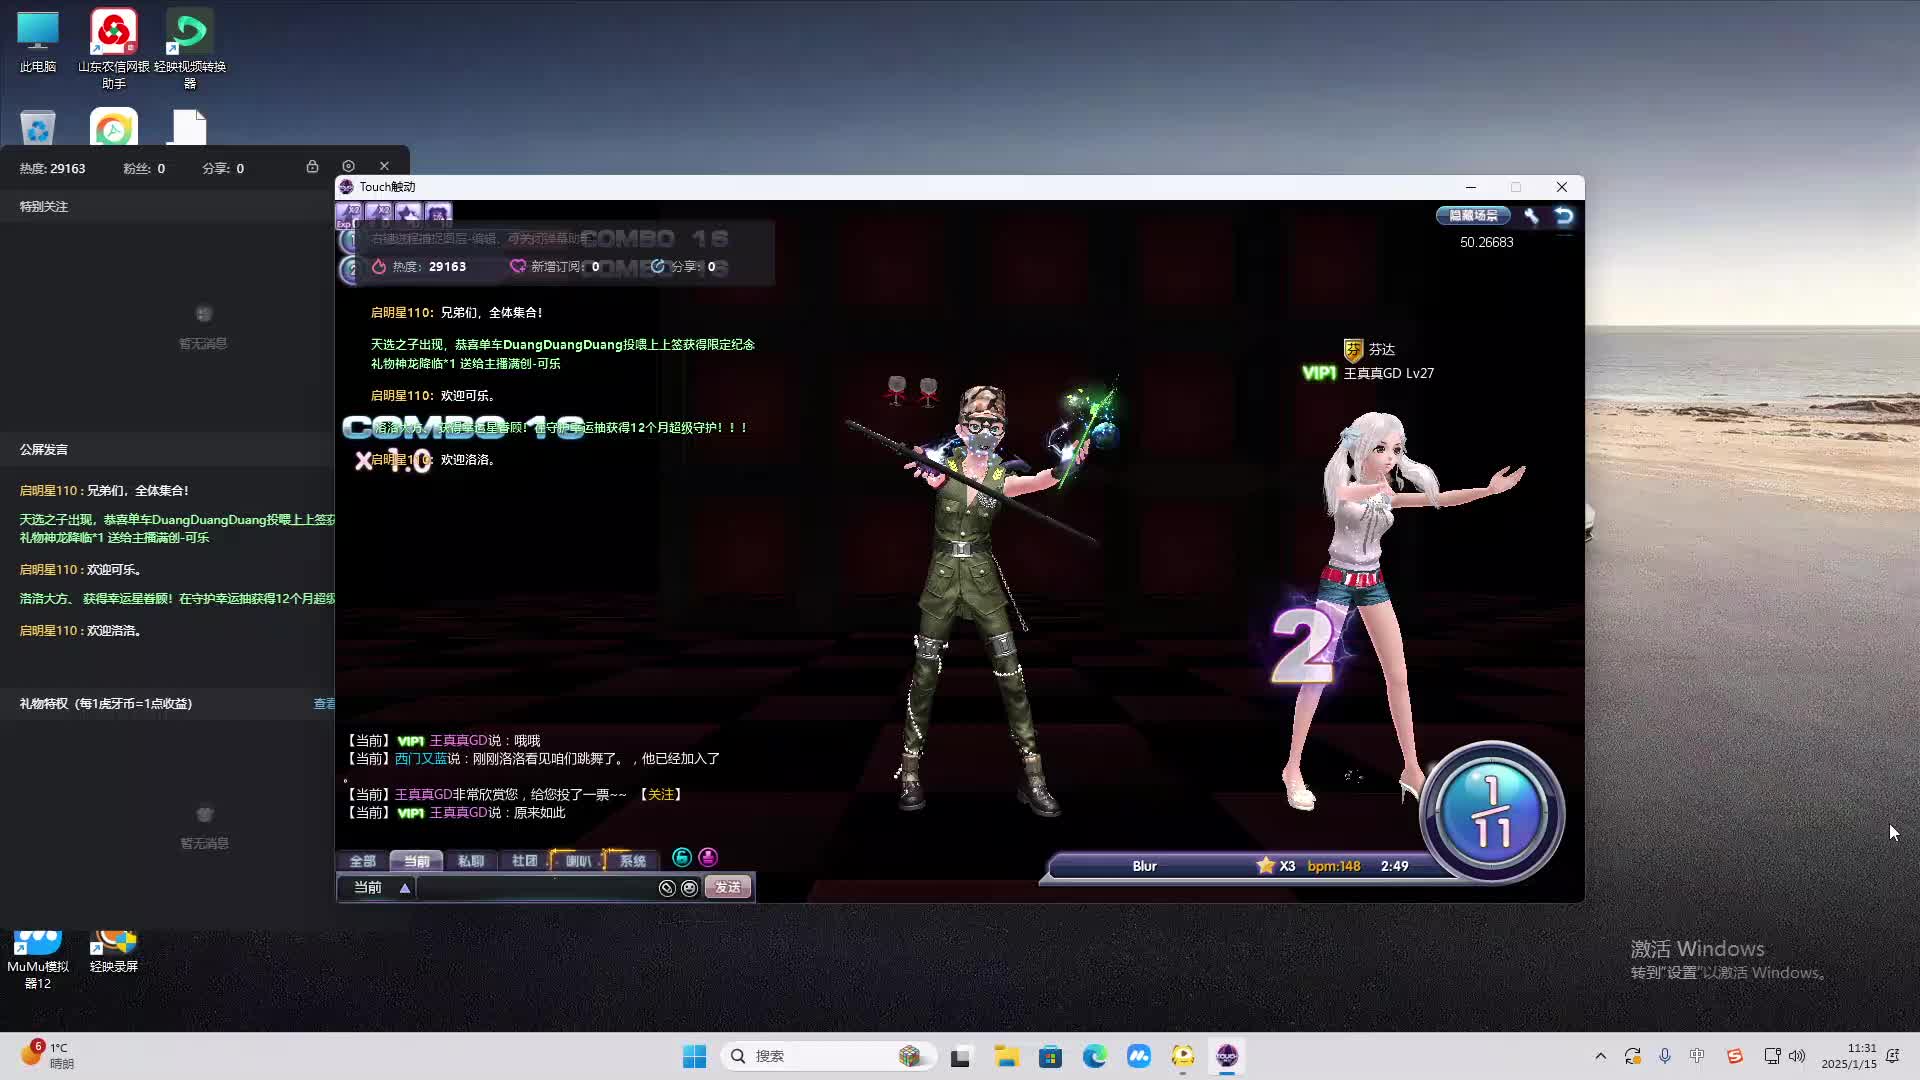Viewport: 1920px width, 1080px height.
Task: Switch to the 系统 chat tab
Action: (632, 861)
